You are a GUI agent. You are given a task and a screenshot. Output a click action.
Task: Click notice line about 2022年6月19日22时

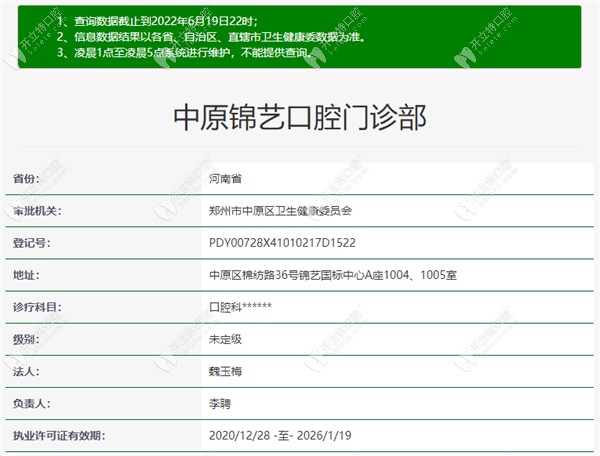[157, 21]
